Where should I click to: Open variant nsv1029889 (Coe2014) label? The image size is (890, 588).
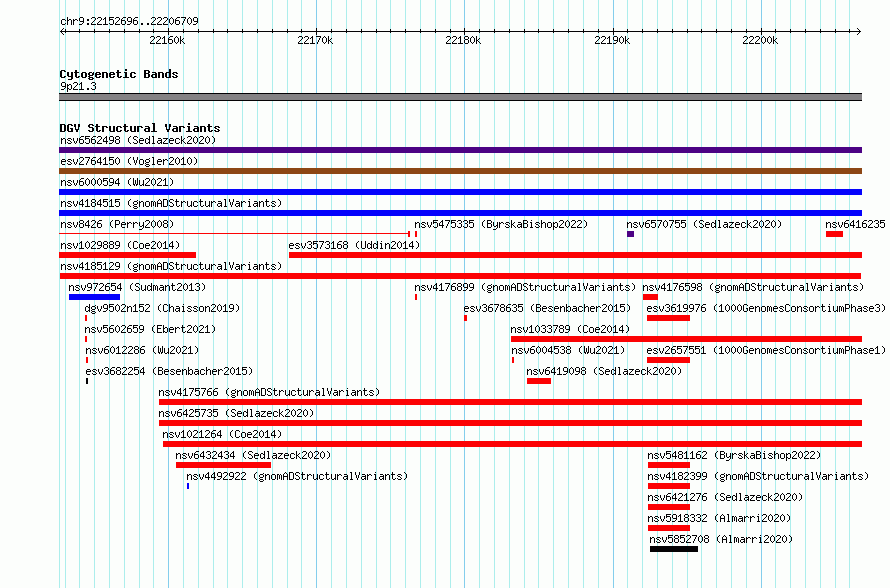[x=120, y=245]
